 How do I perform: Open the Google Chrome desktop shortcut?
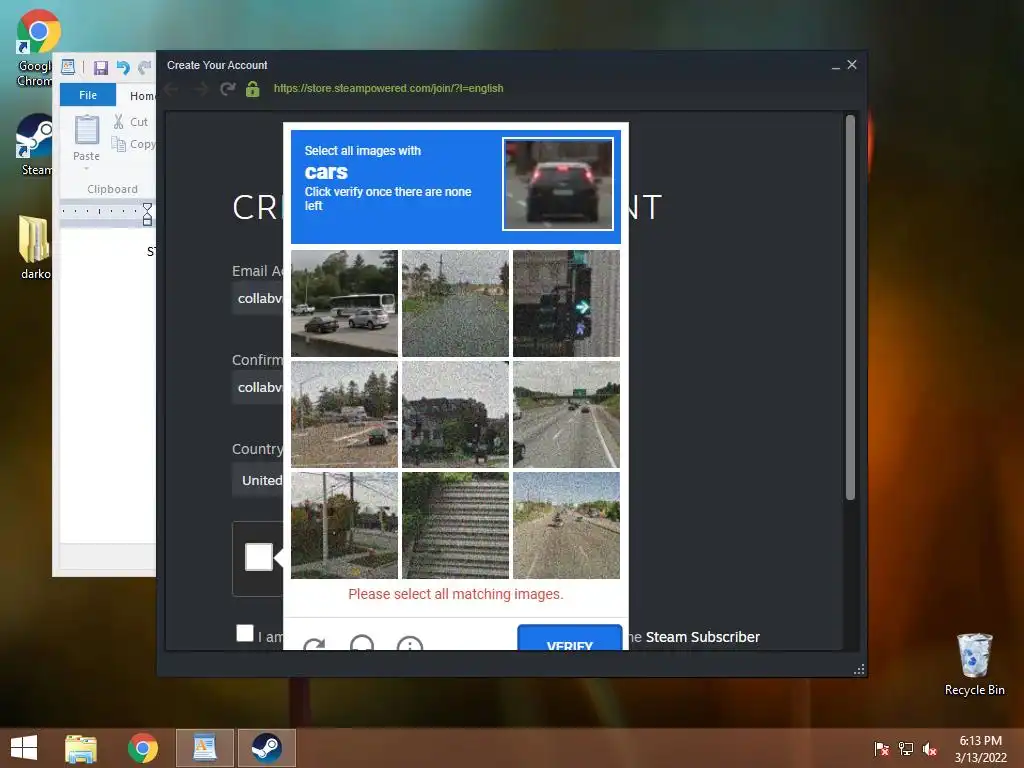click(x=37, y=47)
